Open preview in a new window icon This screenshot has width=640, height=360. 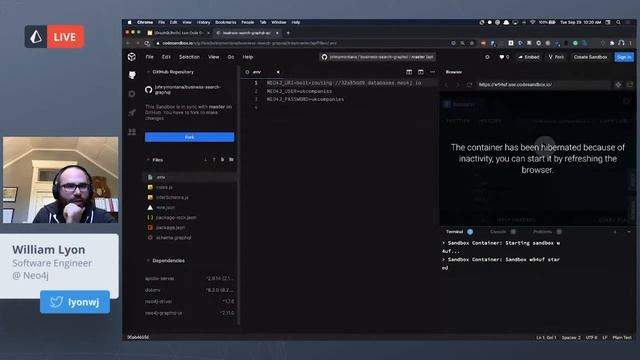[x=630, y=84]
